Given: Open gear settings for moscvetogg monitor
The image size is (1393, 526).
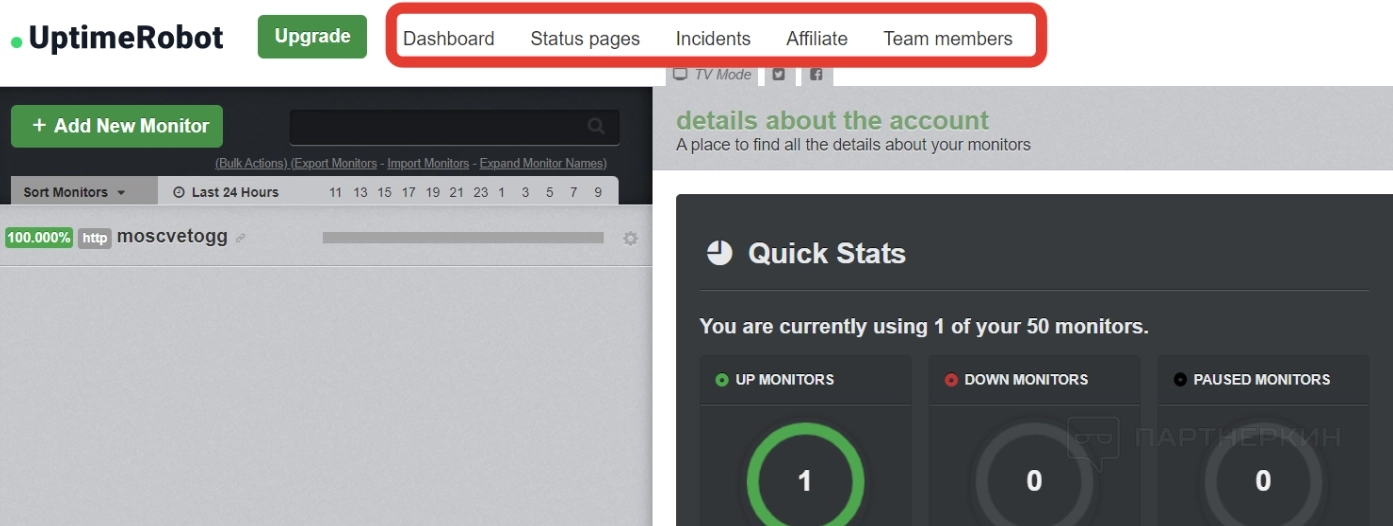Looking at the screenshot, I should (x=630, y=238).
